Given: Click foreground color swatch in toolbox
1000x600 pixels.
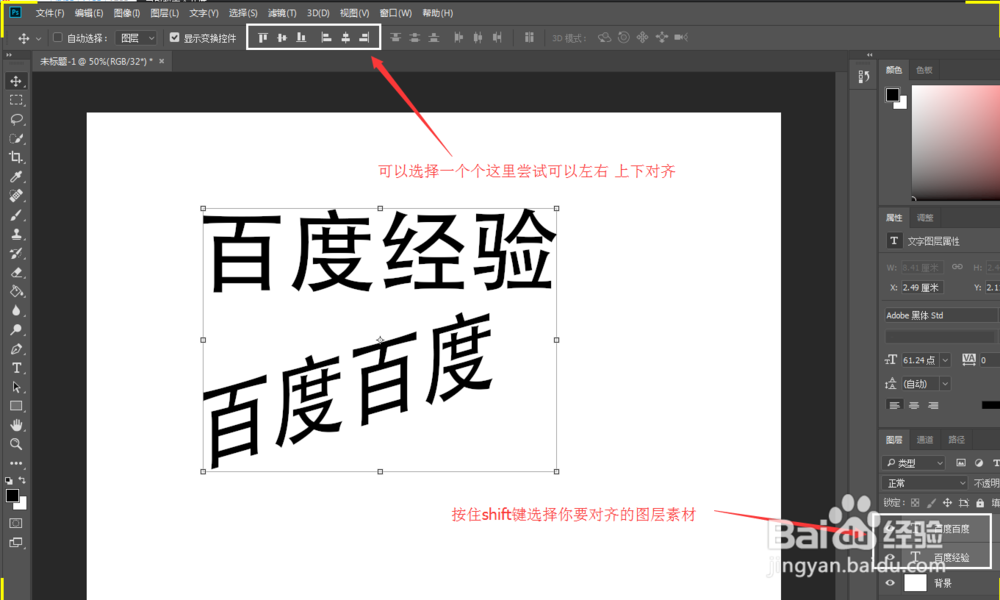Looking at the screenshot, I should point(12,495).
